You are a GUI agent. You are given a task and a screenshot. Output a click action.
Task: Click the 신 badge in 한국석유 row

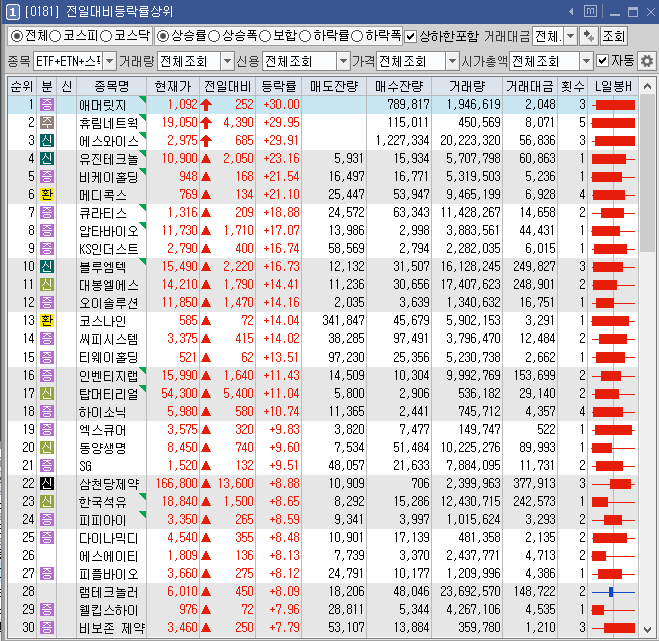coord(47,501)
